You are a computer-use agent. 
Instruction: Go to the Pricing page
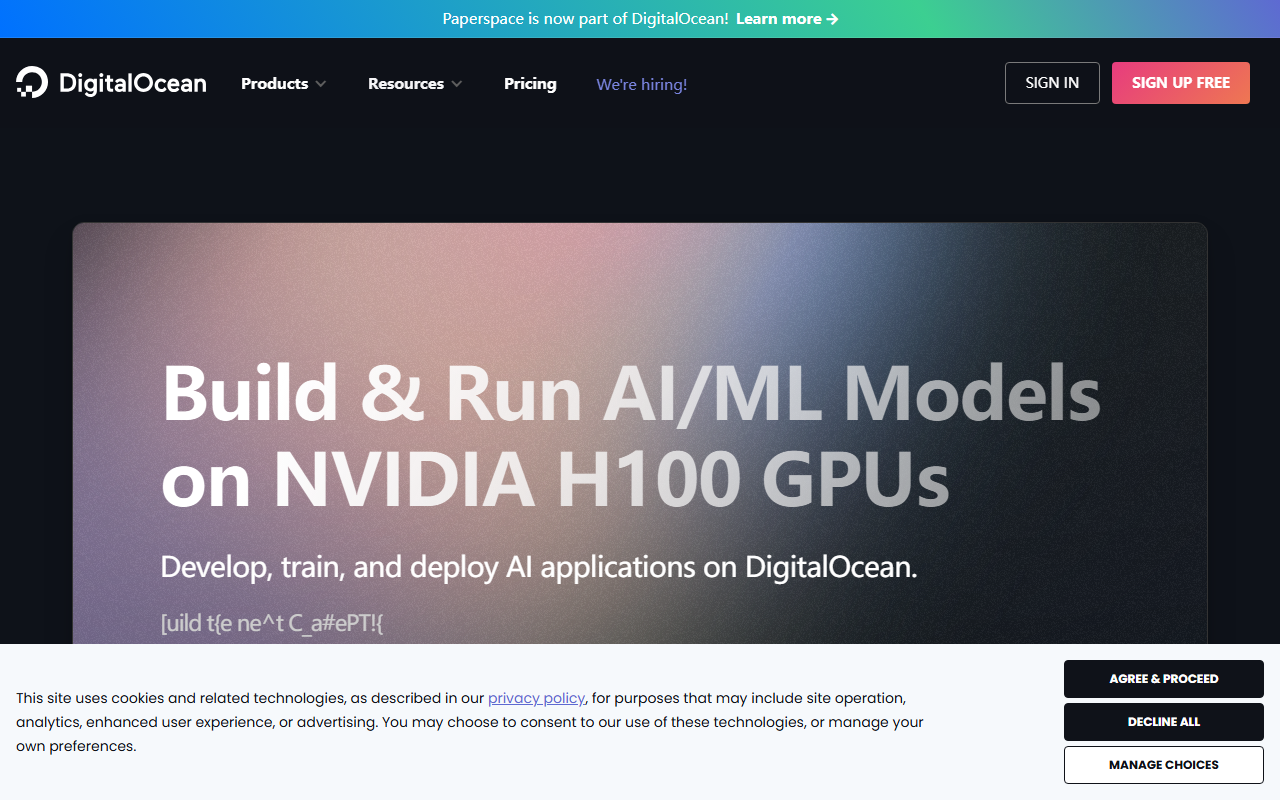pos(530,84)
